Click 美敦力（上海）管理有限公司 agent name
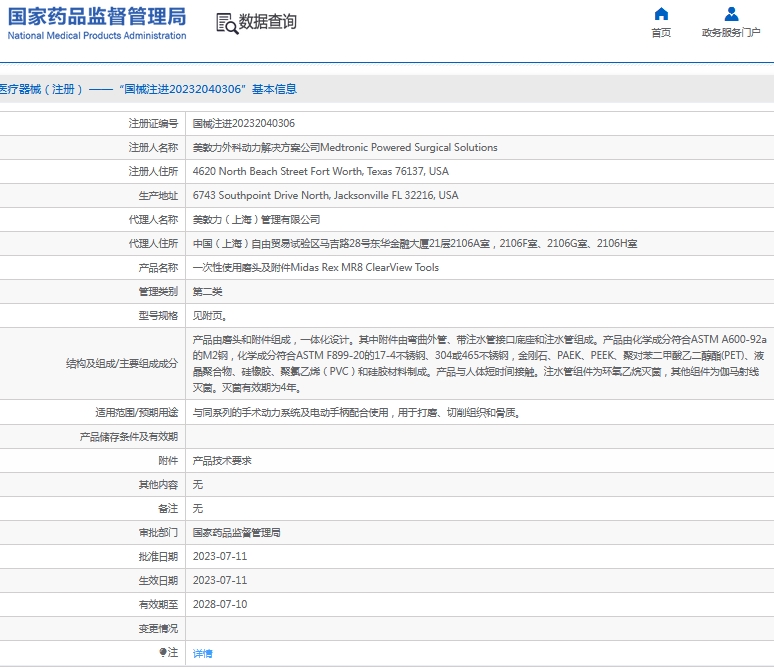This screenshot has height=669, width=774. [x=256, y=220]
